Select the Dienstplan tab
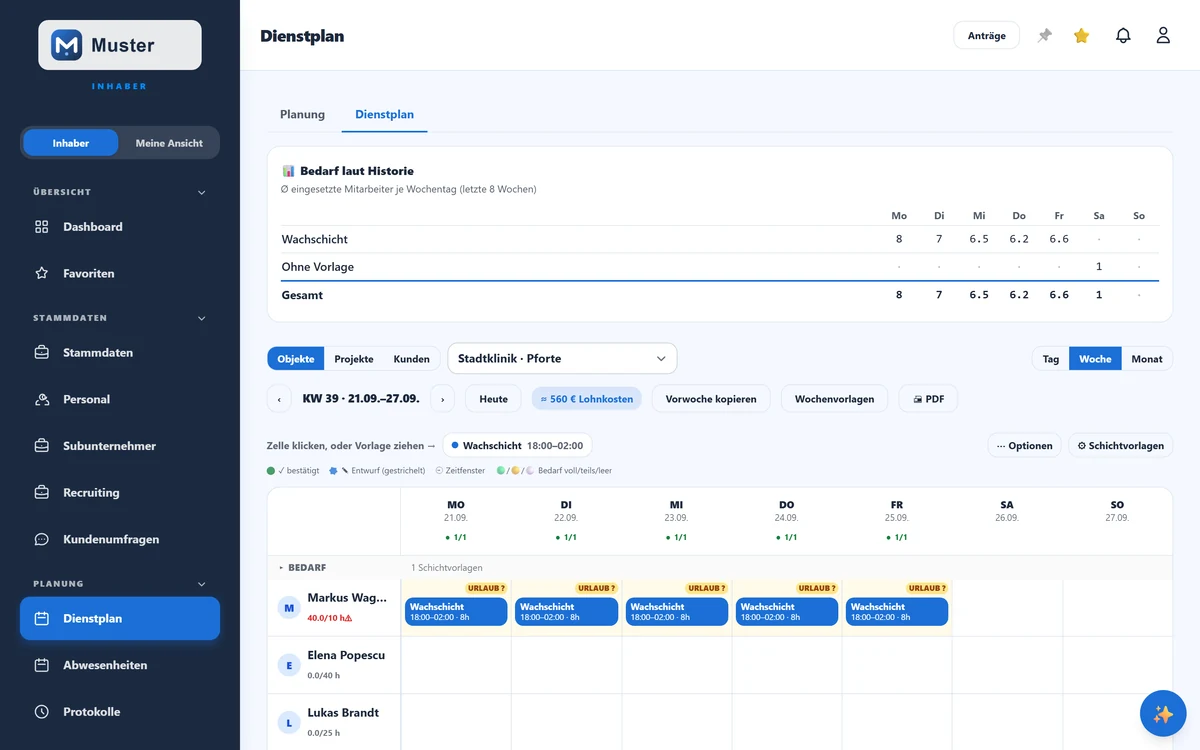 click(384, 114)
